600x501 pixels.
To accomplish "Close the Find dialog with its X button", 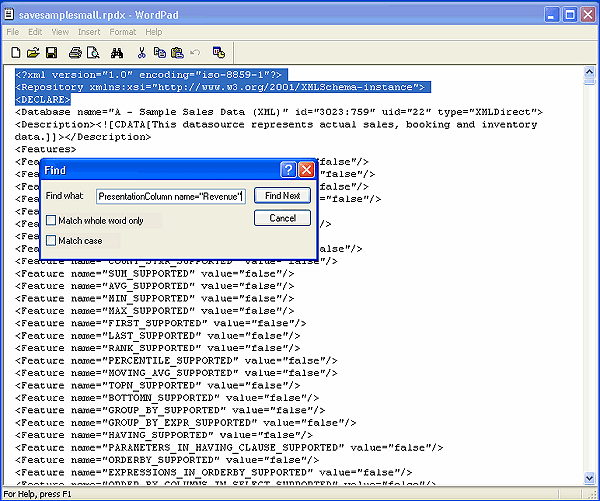I will 307,170.
